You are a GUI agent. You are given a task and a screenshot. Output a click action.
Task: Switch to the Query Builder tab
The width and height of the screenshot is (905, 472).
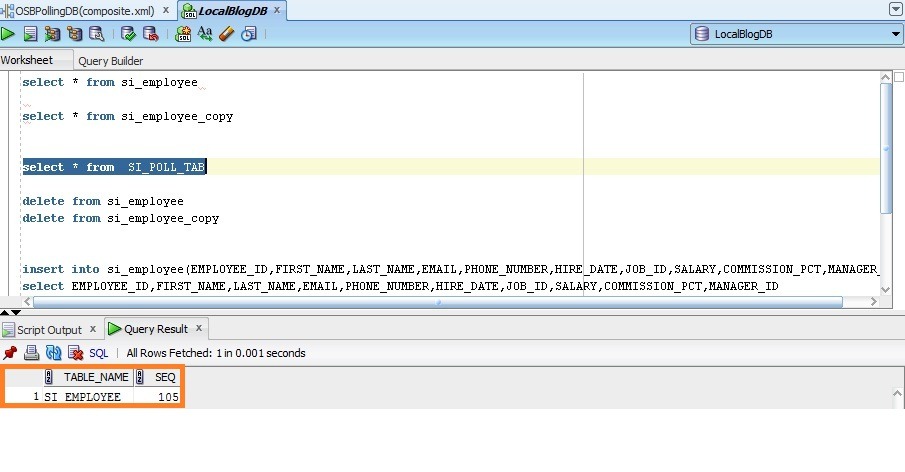[110, 61]
